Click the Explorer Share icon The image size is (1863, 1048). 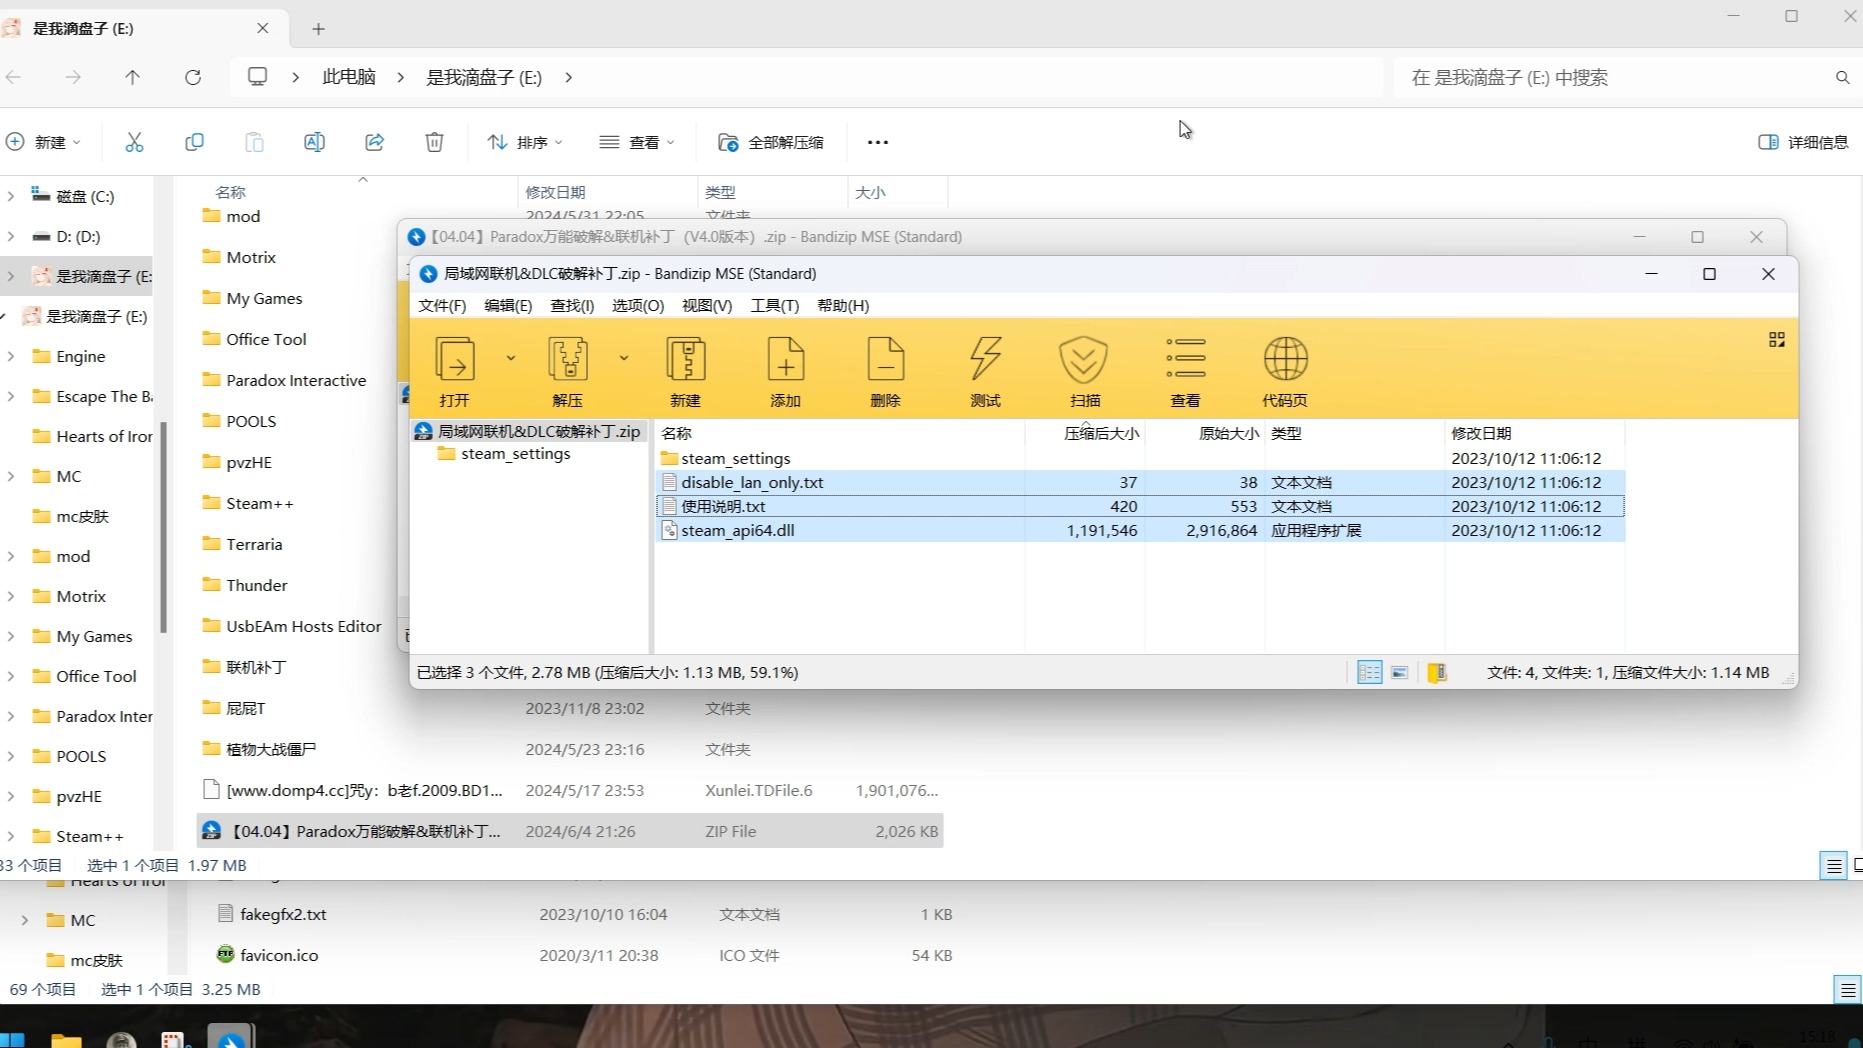[x=374, y=142]
